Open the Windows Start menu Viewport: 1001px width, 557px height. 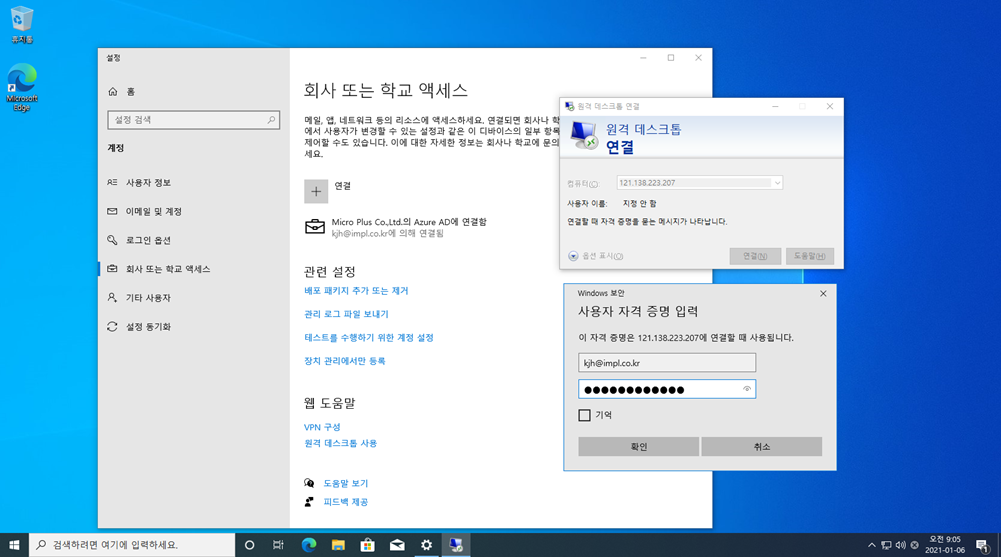click(x=14, y=545)
